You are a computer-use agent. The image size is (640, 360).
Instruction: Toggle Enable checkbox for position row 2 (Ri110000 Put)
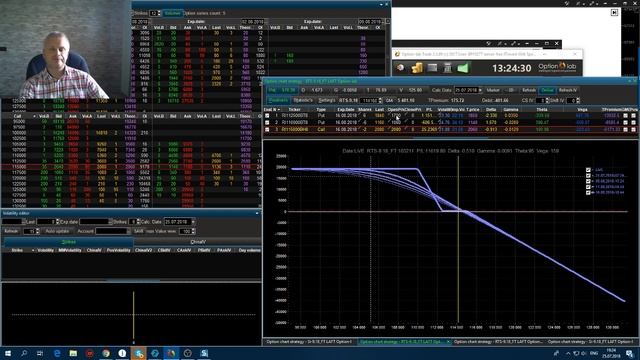[x=267, y=122]
